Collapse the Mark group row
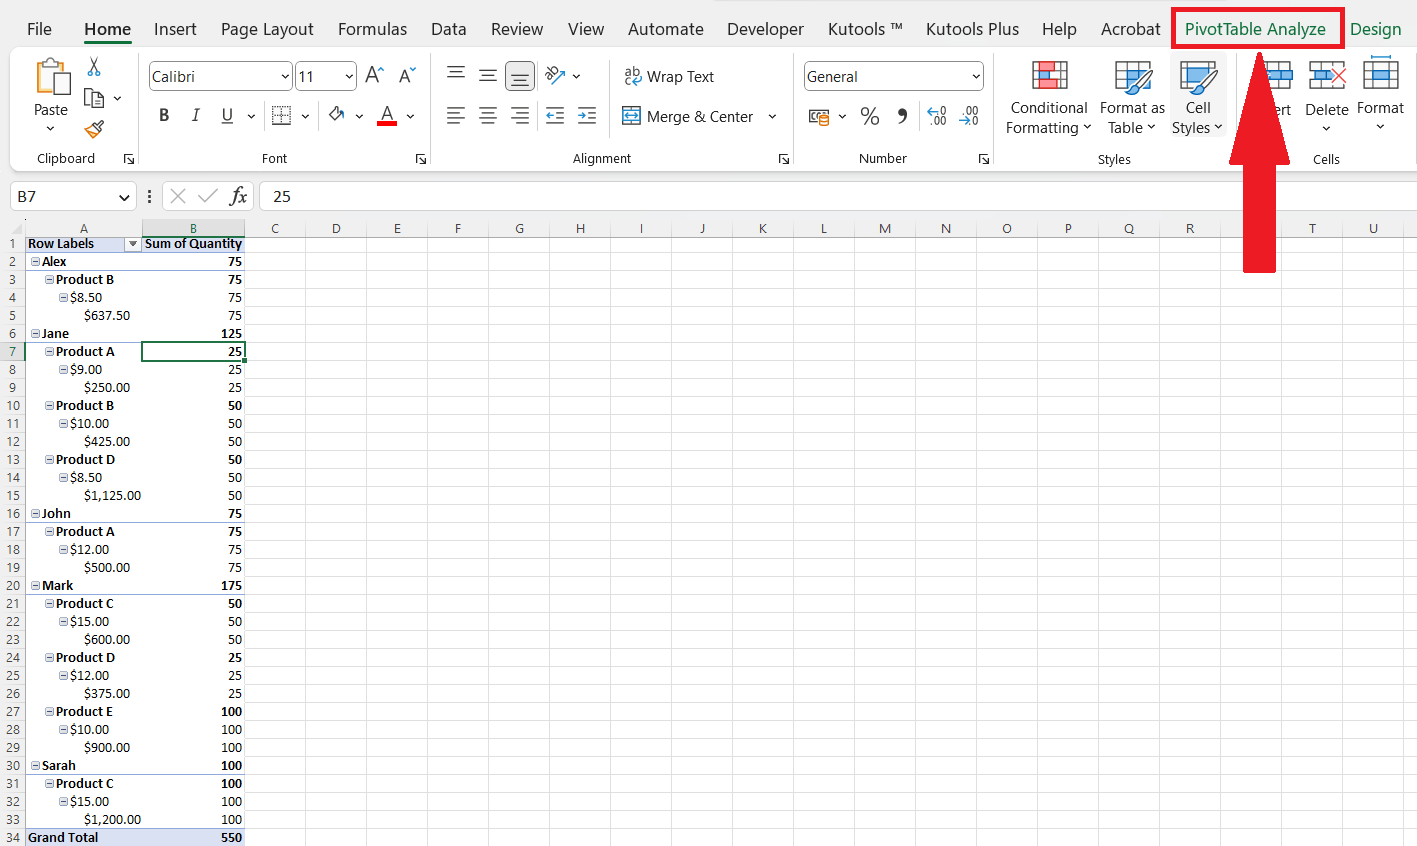The height and width of the screenshot is (846, 1417). pos(35,585)
